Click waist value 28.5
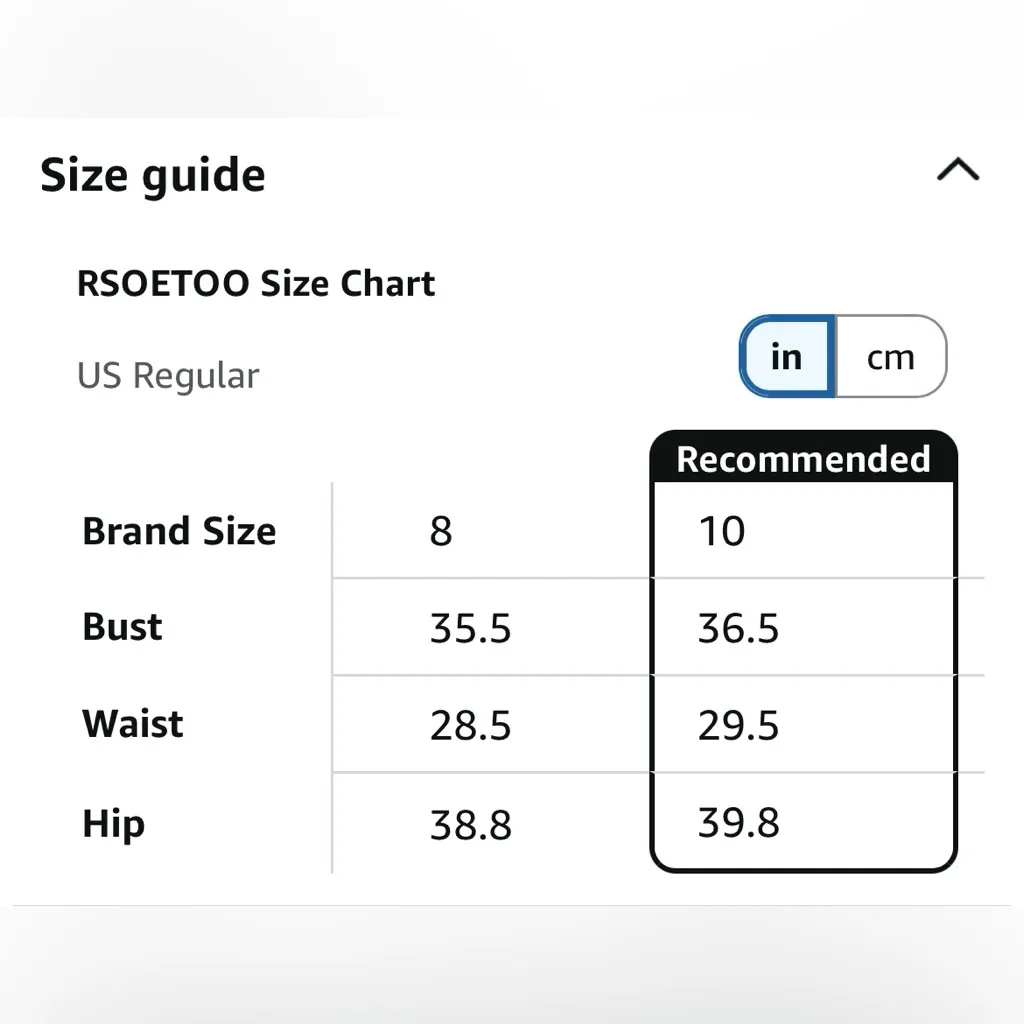This screenshot has width=1024, height=1024. 470,726
